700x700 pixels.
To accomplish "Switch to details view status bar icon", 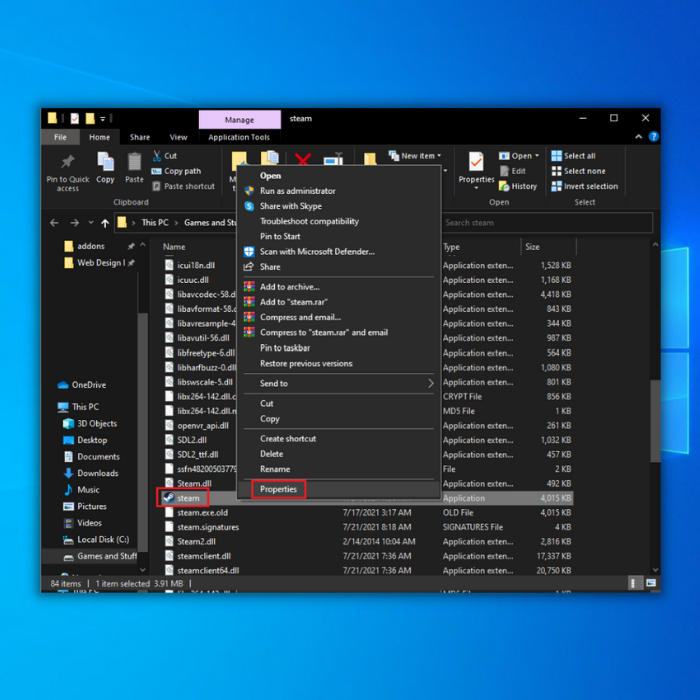I will pyautogui.click(x=633, y=583).
